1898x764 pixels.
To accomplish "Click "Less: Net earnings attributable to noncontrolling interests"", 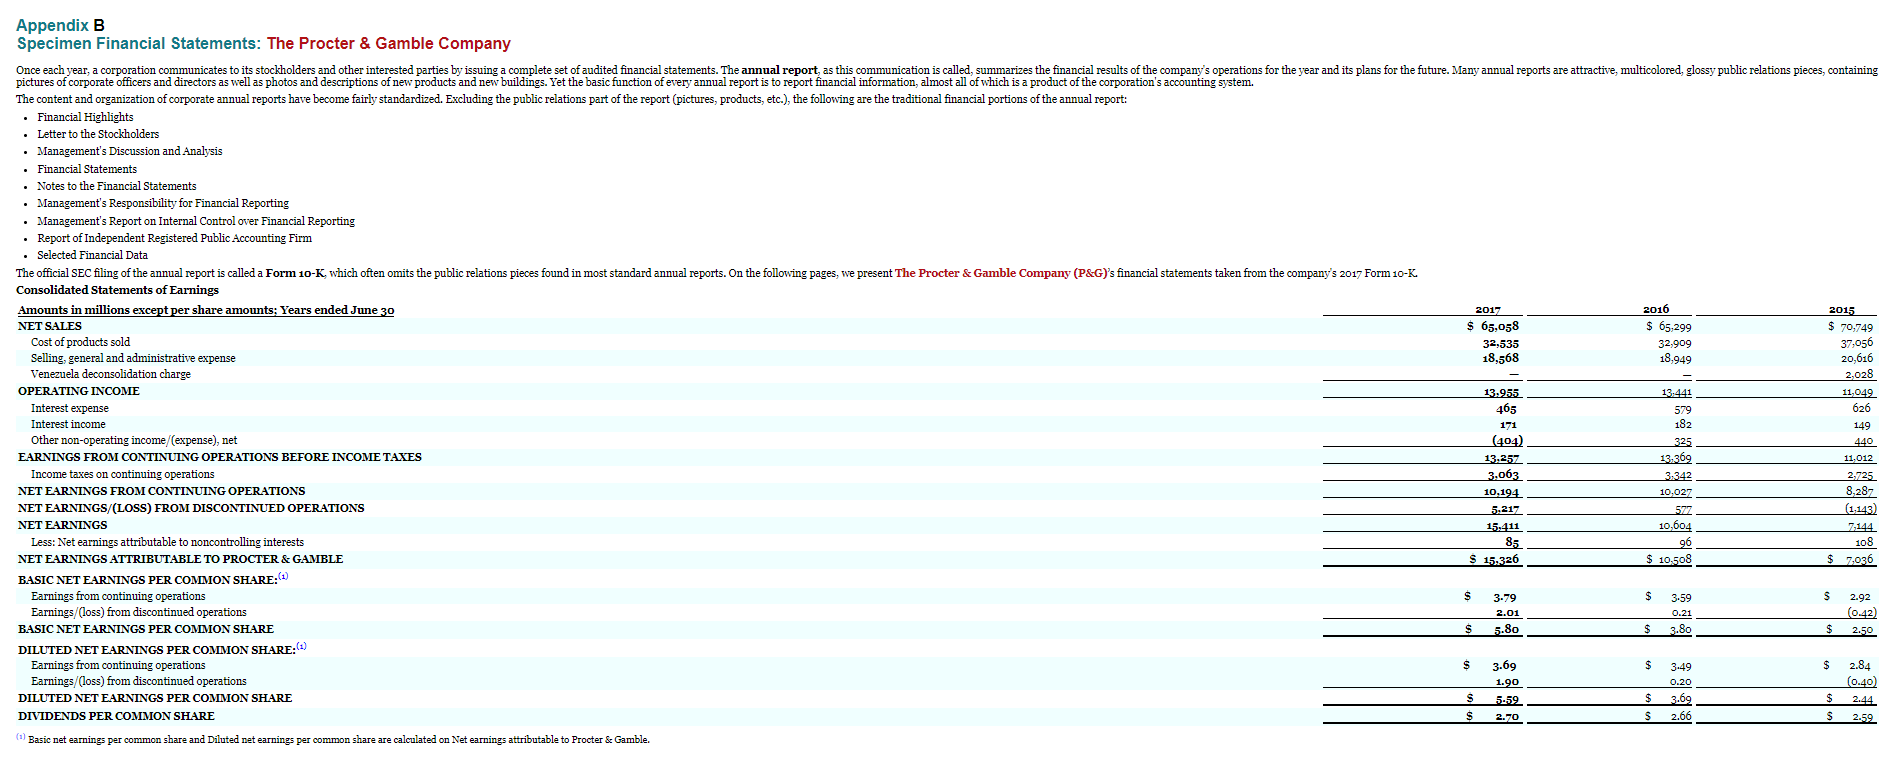I will [167, 542].
